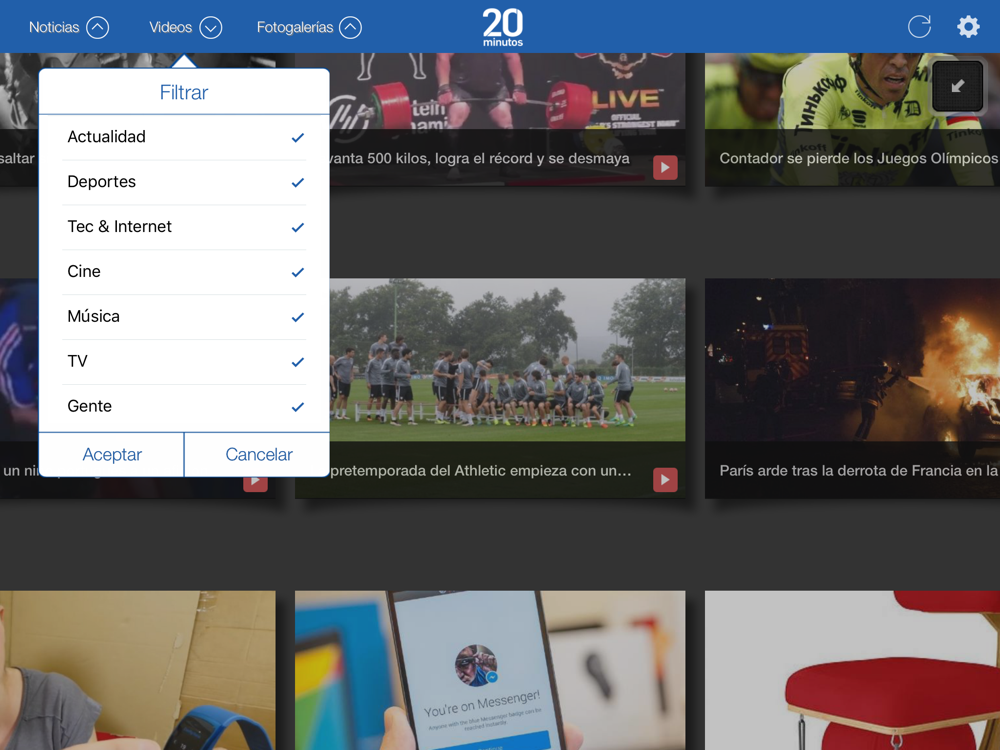Click the refresh icon in the header
Viewport: 1000px width, 750px height.
(919, 27)
